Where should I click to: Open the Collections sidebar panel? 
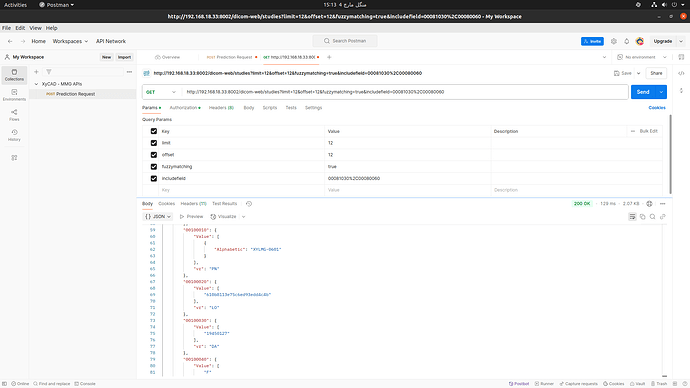(x=14, y=75)
